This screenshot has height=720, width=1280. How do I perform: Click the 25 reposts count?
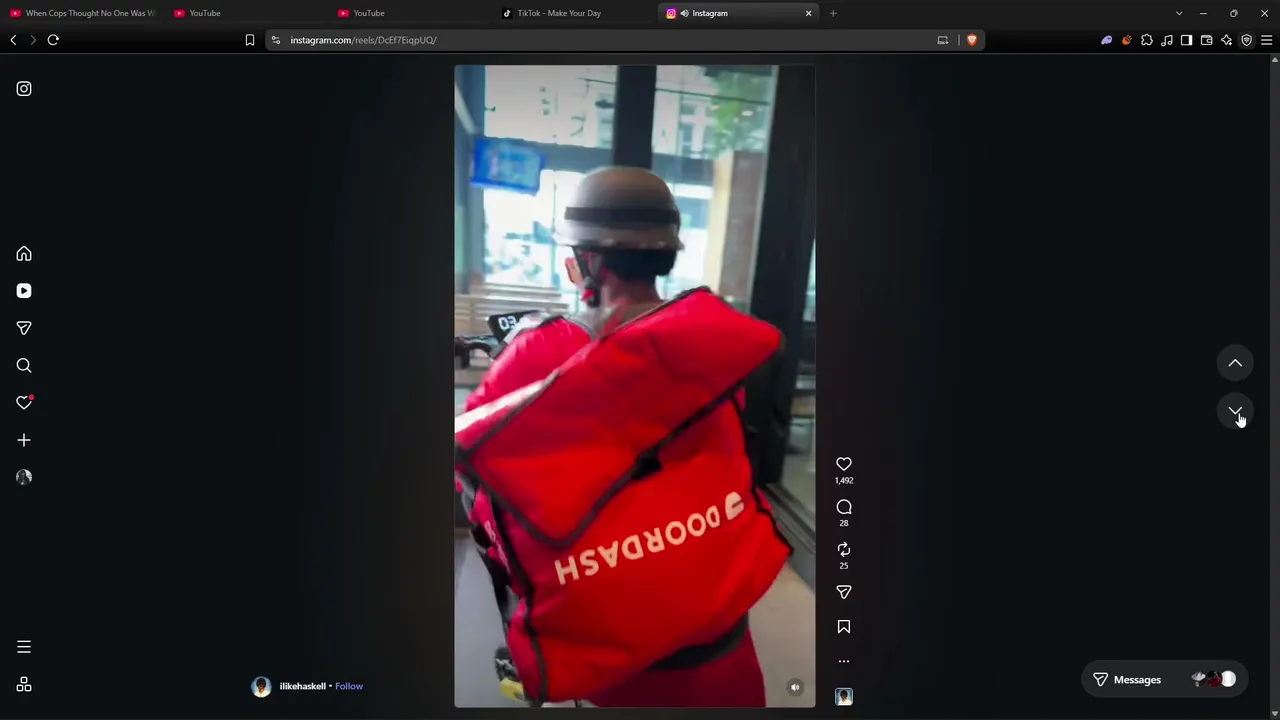point(844,566)
